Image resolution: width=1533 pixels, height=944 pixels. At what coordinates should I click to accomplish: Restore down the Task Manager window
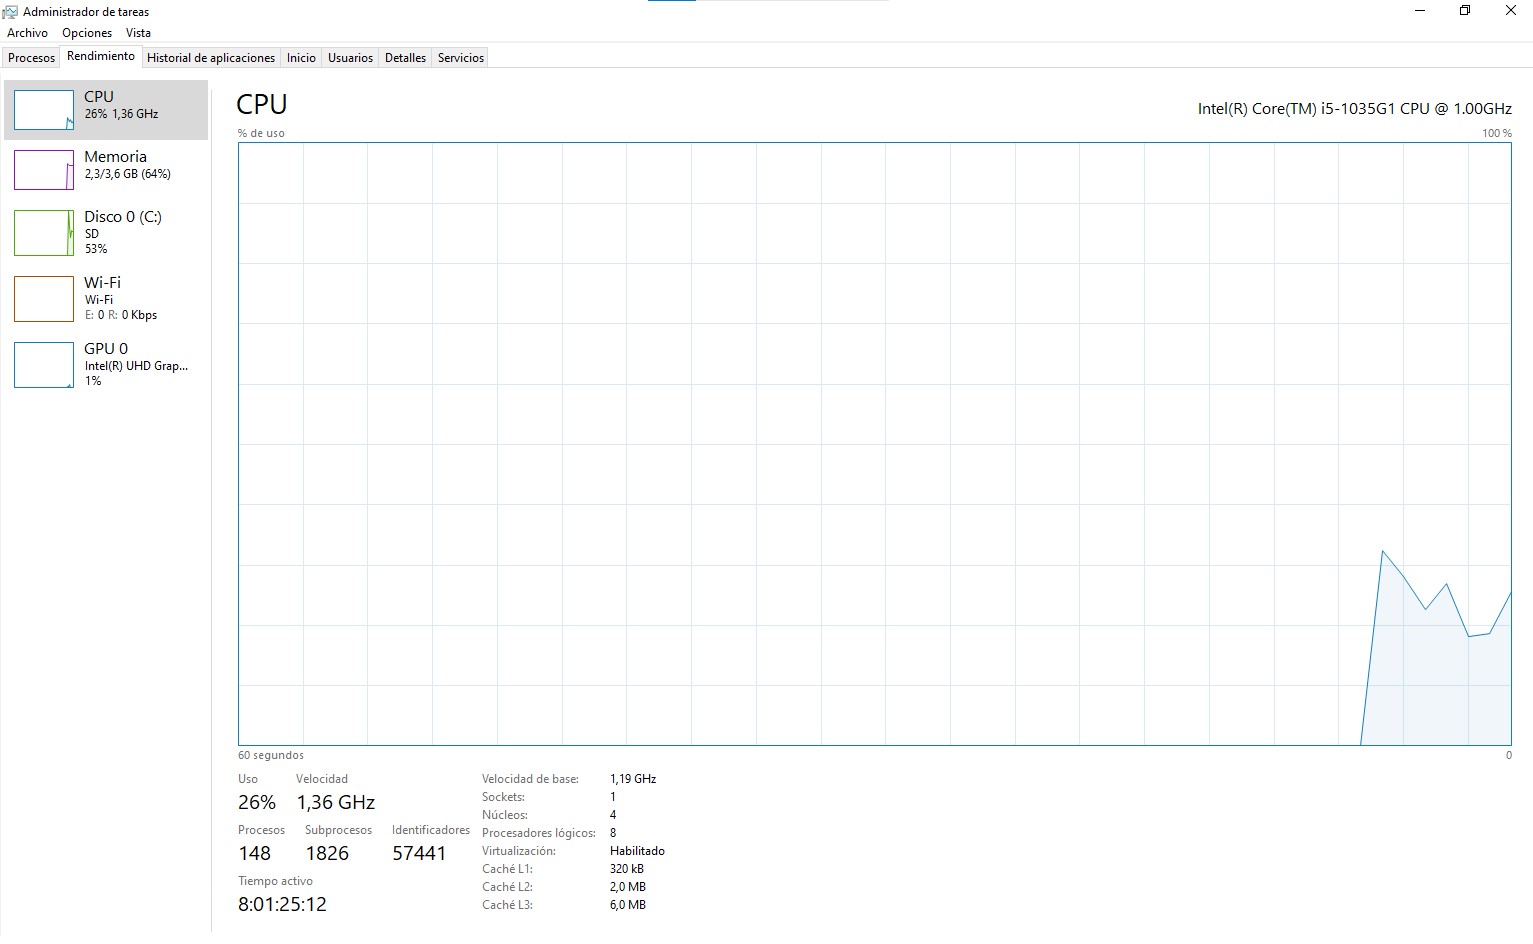click(1464, 11)
